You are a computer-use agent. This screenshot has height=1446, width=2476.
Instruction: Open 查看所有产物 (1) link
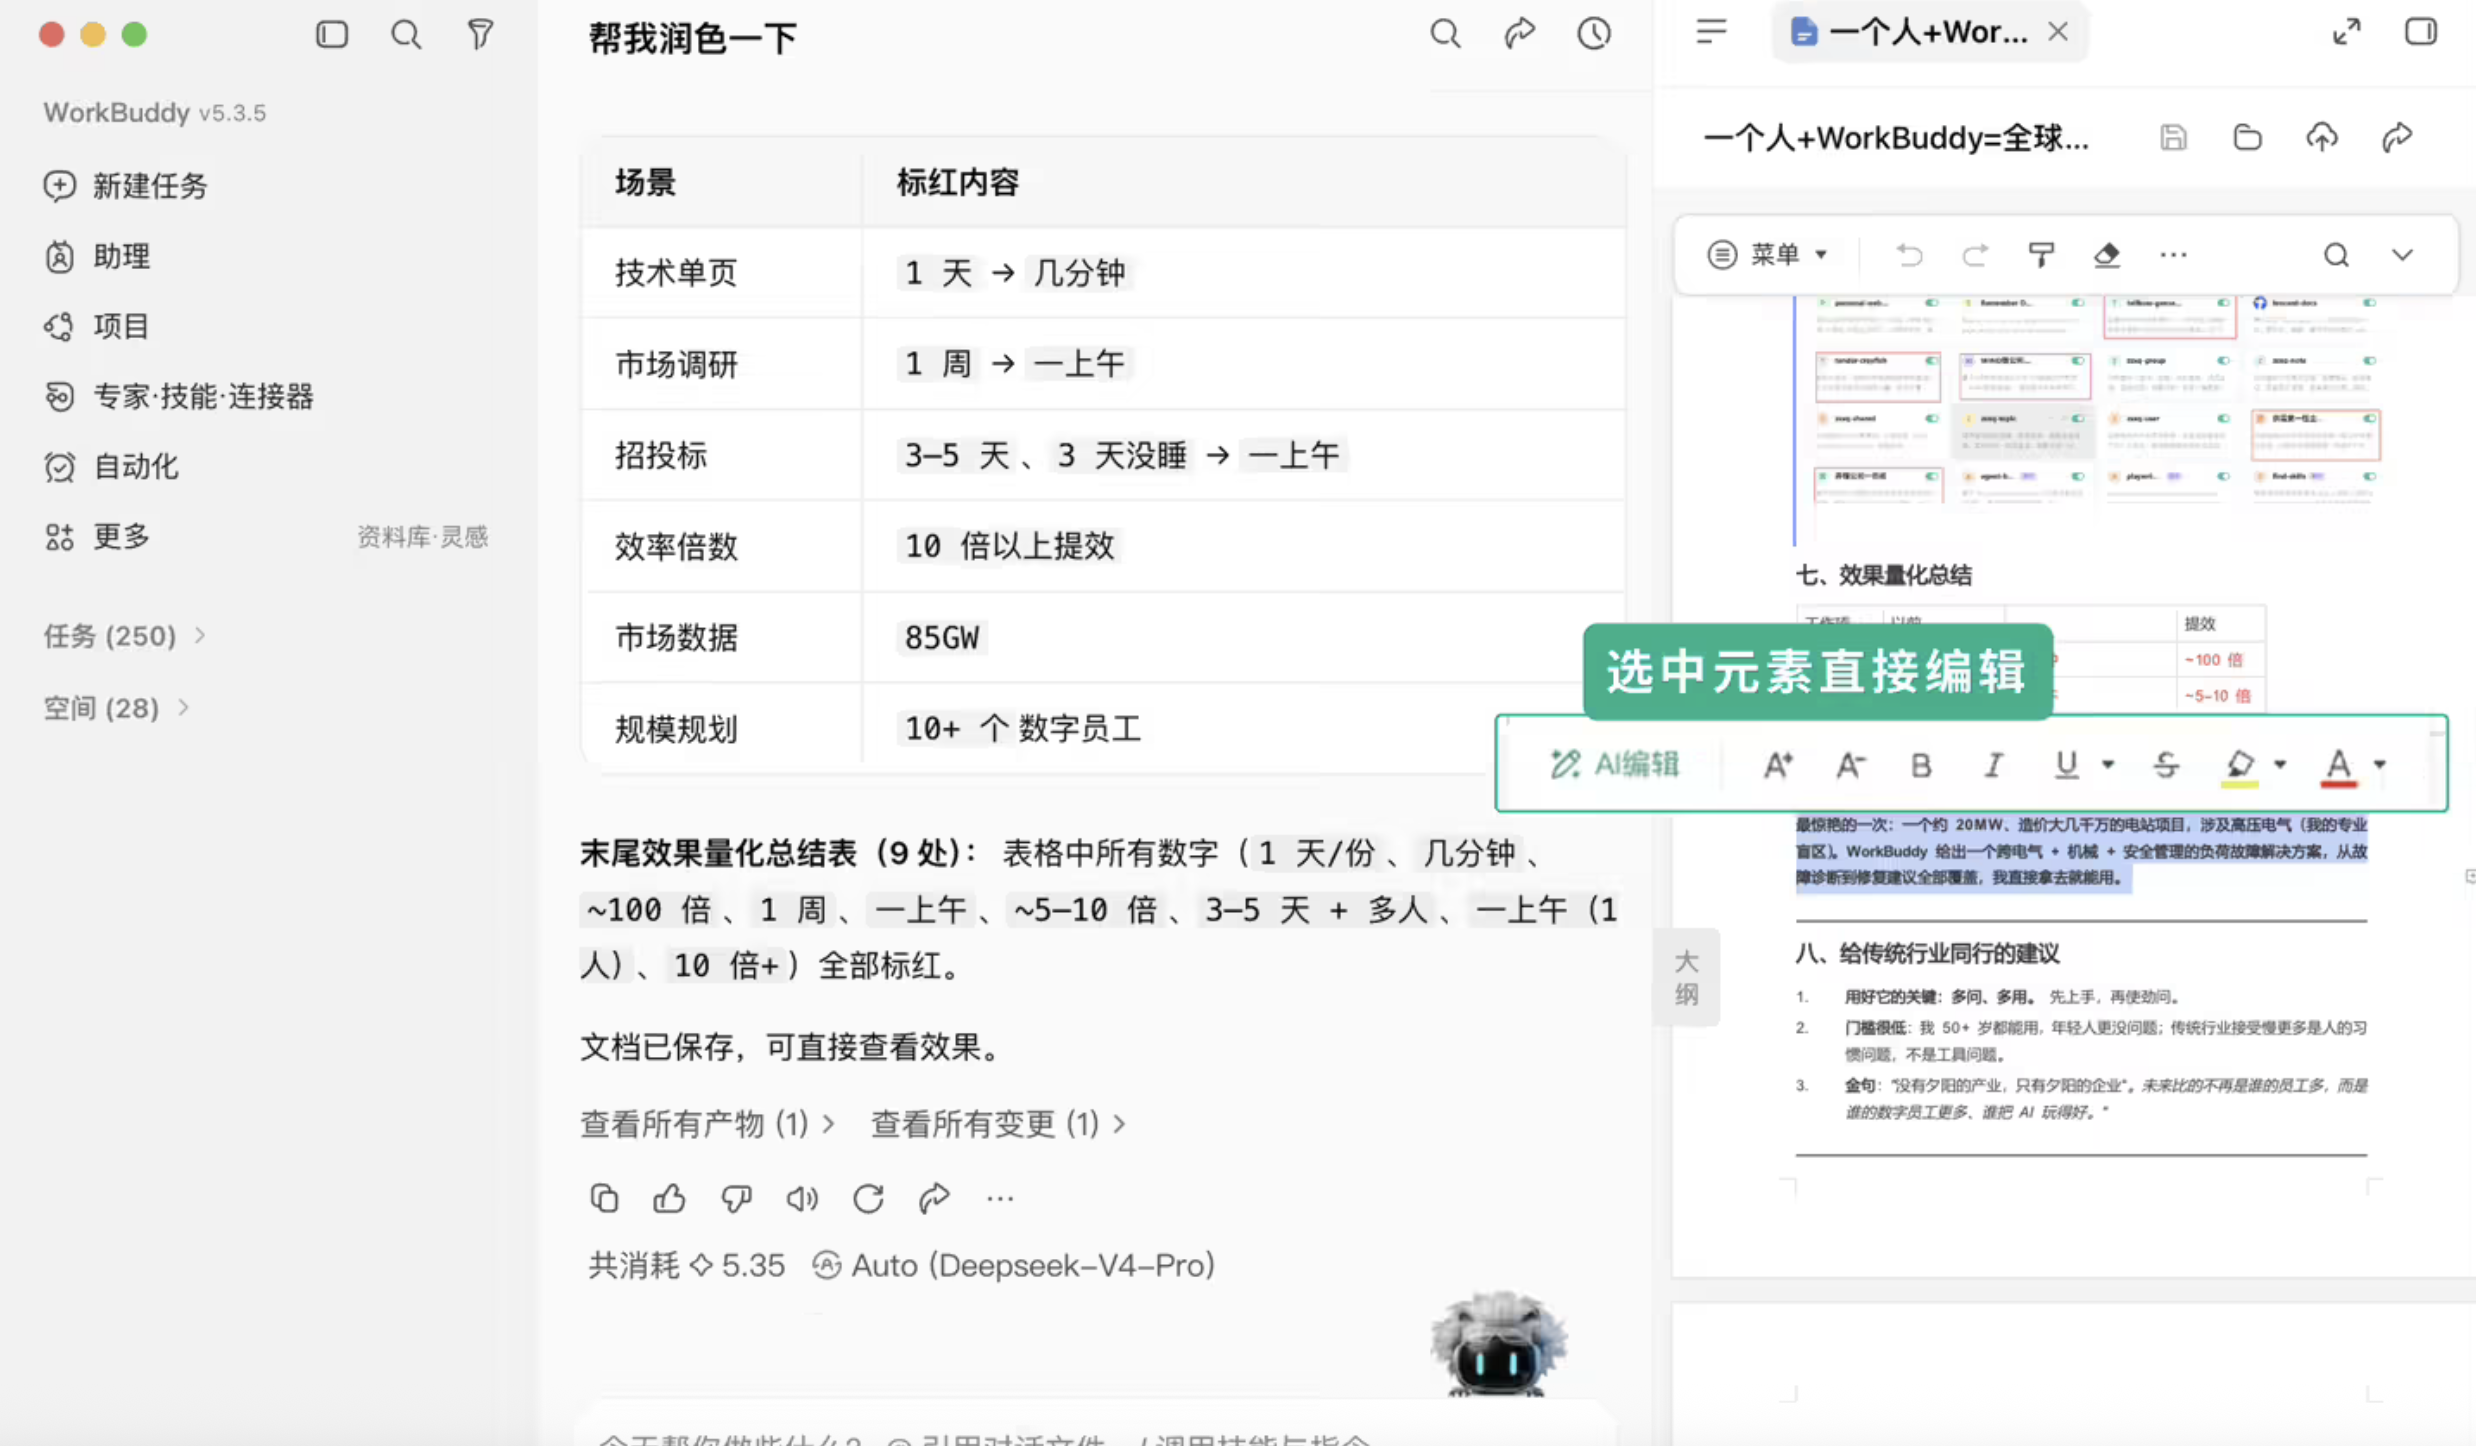click(x=708, y=1124)
